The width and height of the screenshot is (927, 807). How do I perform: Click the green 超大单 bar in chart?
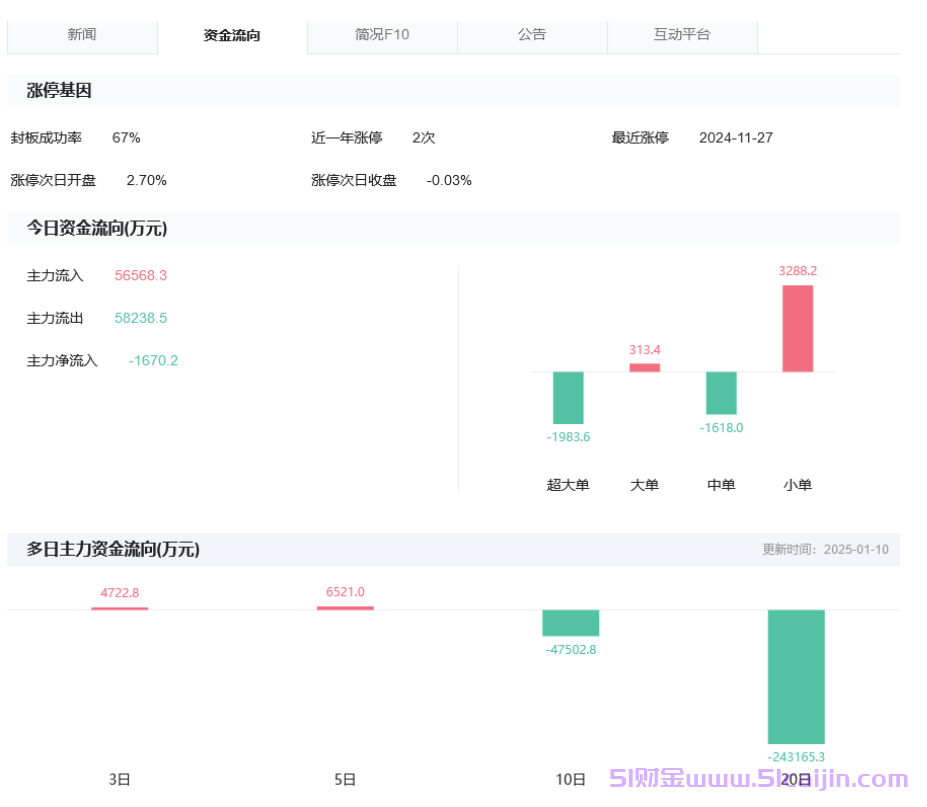pyautogui.click(x=568, y=397)
